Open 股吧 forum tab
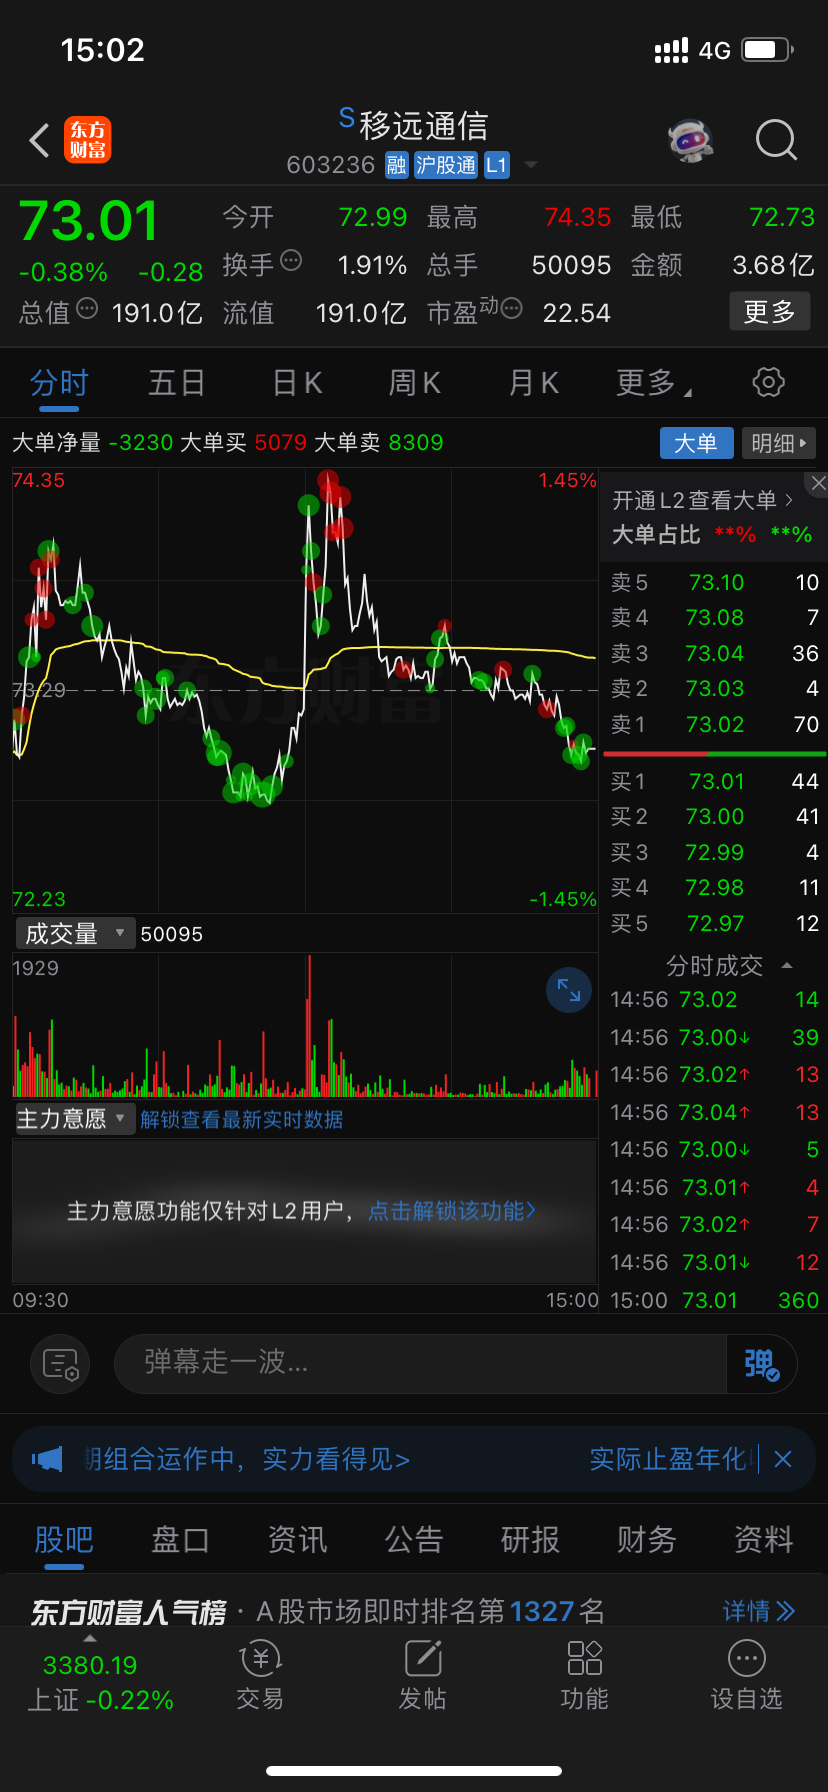The image size is (828, 1792). click(x=64, y=1540)
